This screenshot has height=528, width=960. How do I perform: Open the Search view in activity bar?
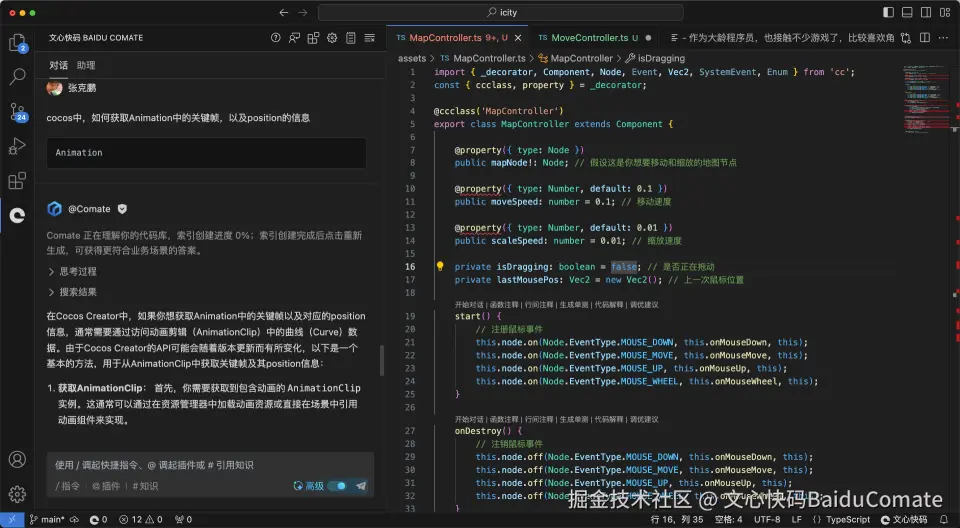(x=17, y=77)
